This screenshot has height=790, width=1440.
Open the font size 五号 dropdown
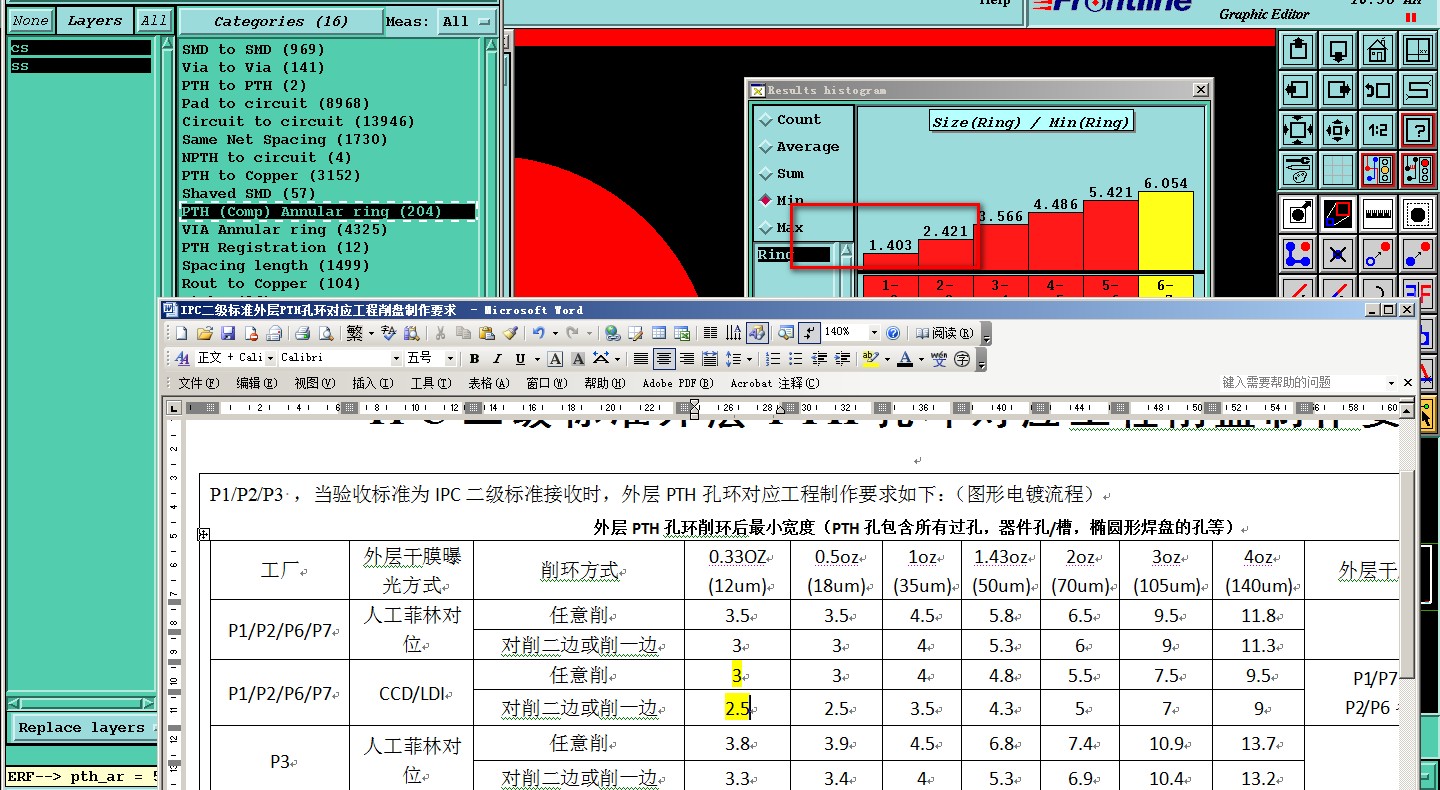450,358
